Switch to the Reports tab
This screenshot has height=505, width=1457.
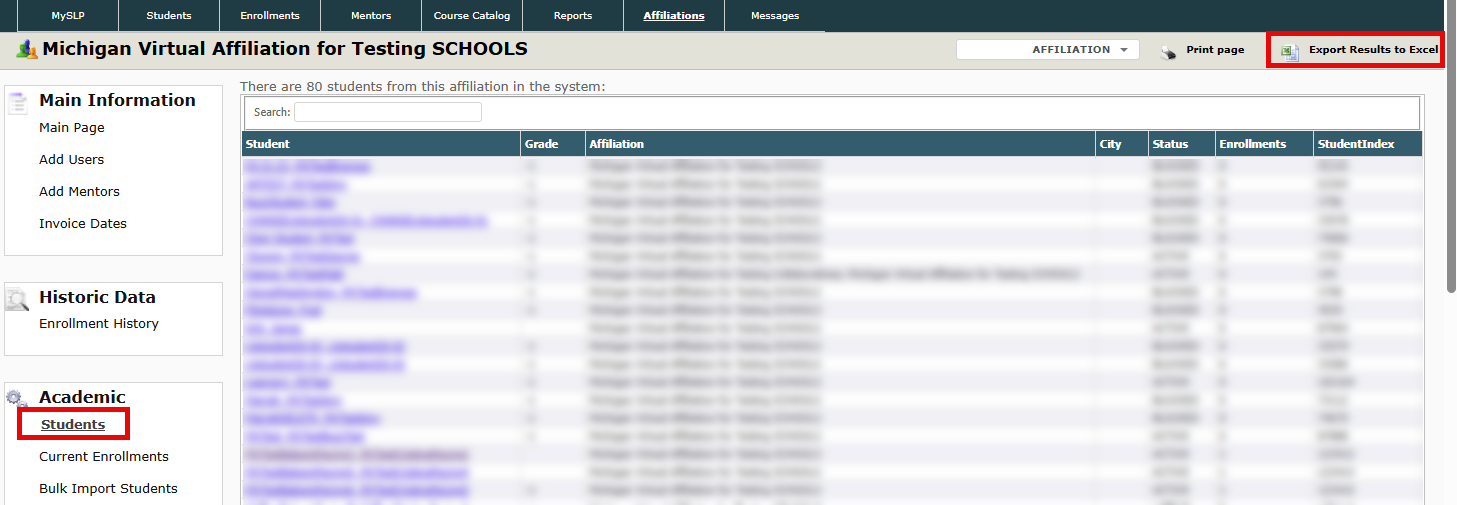pos(573,15)
